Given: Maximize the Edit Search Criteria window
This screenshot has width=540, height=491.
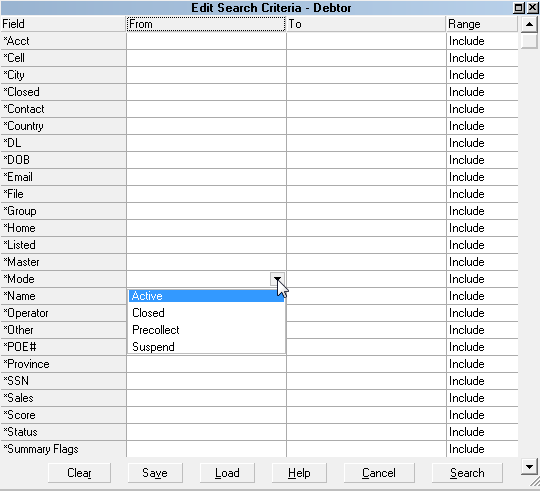Looking at the screenshot, I should 518,8.
